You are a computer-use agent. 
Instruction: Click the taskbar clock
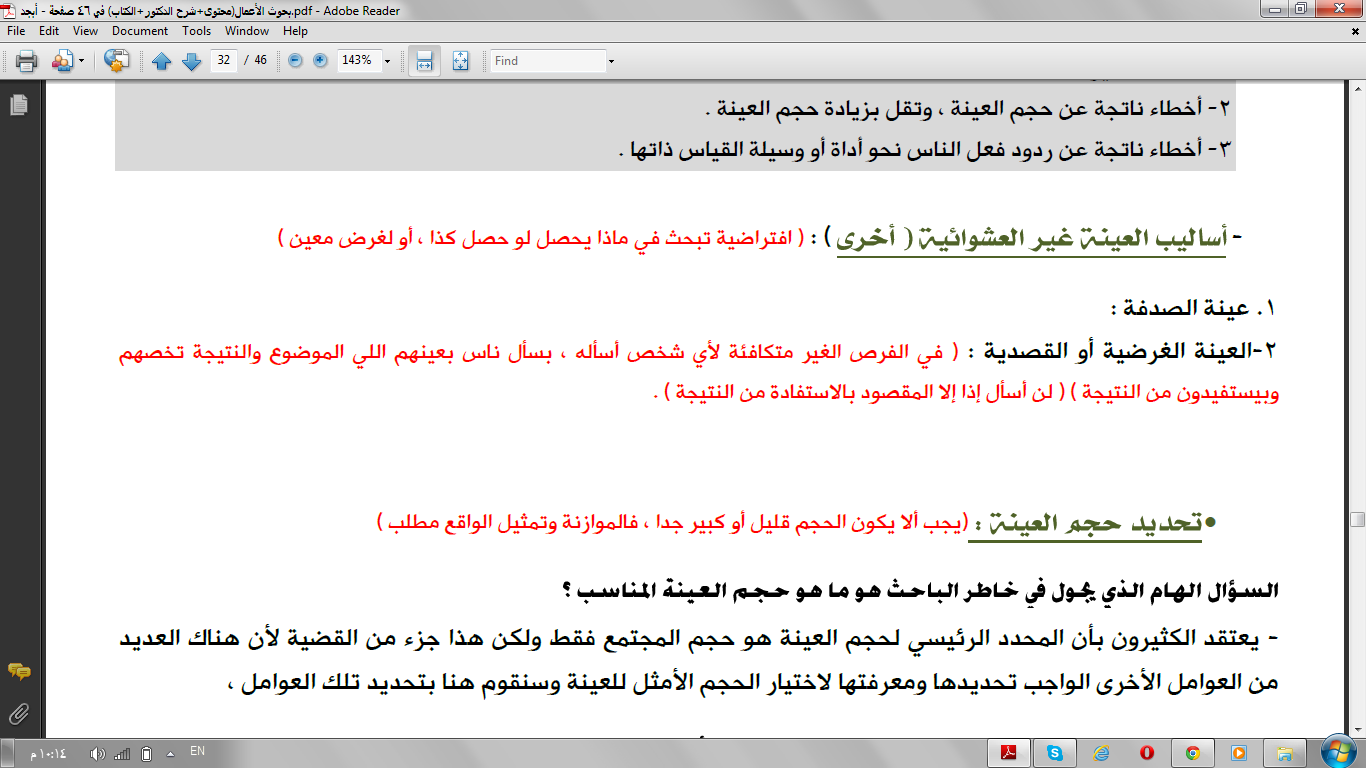[49, 753]
